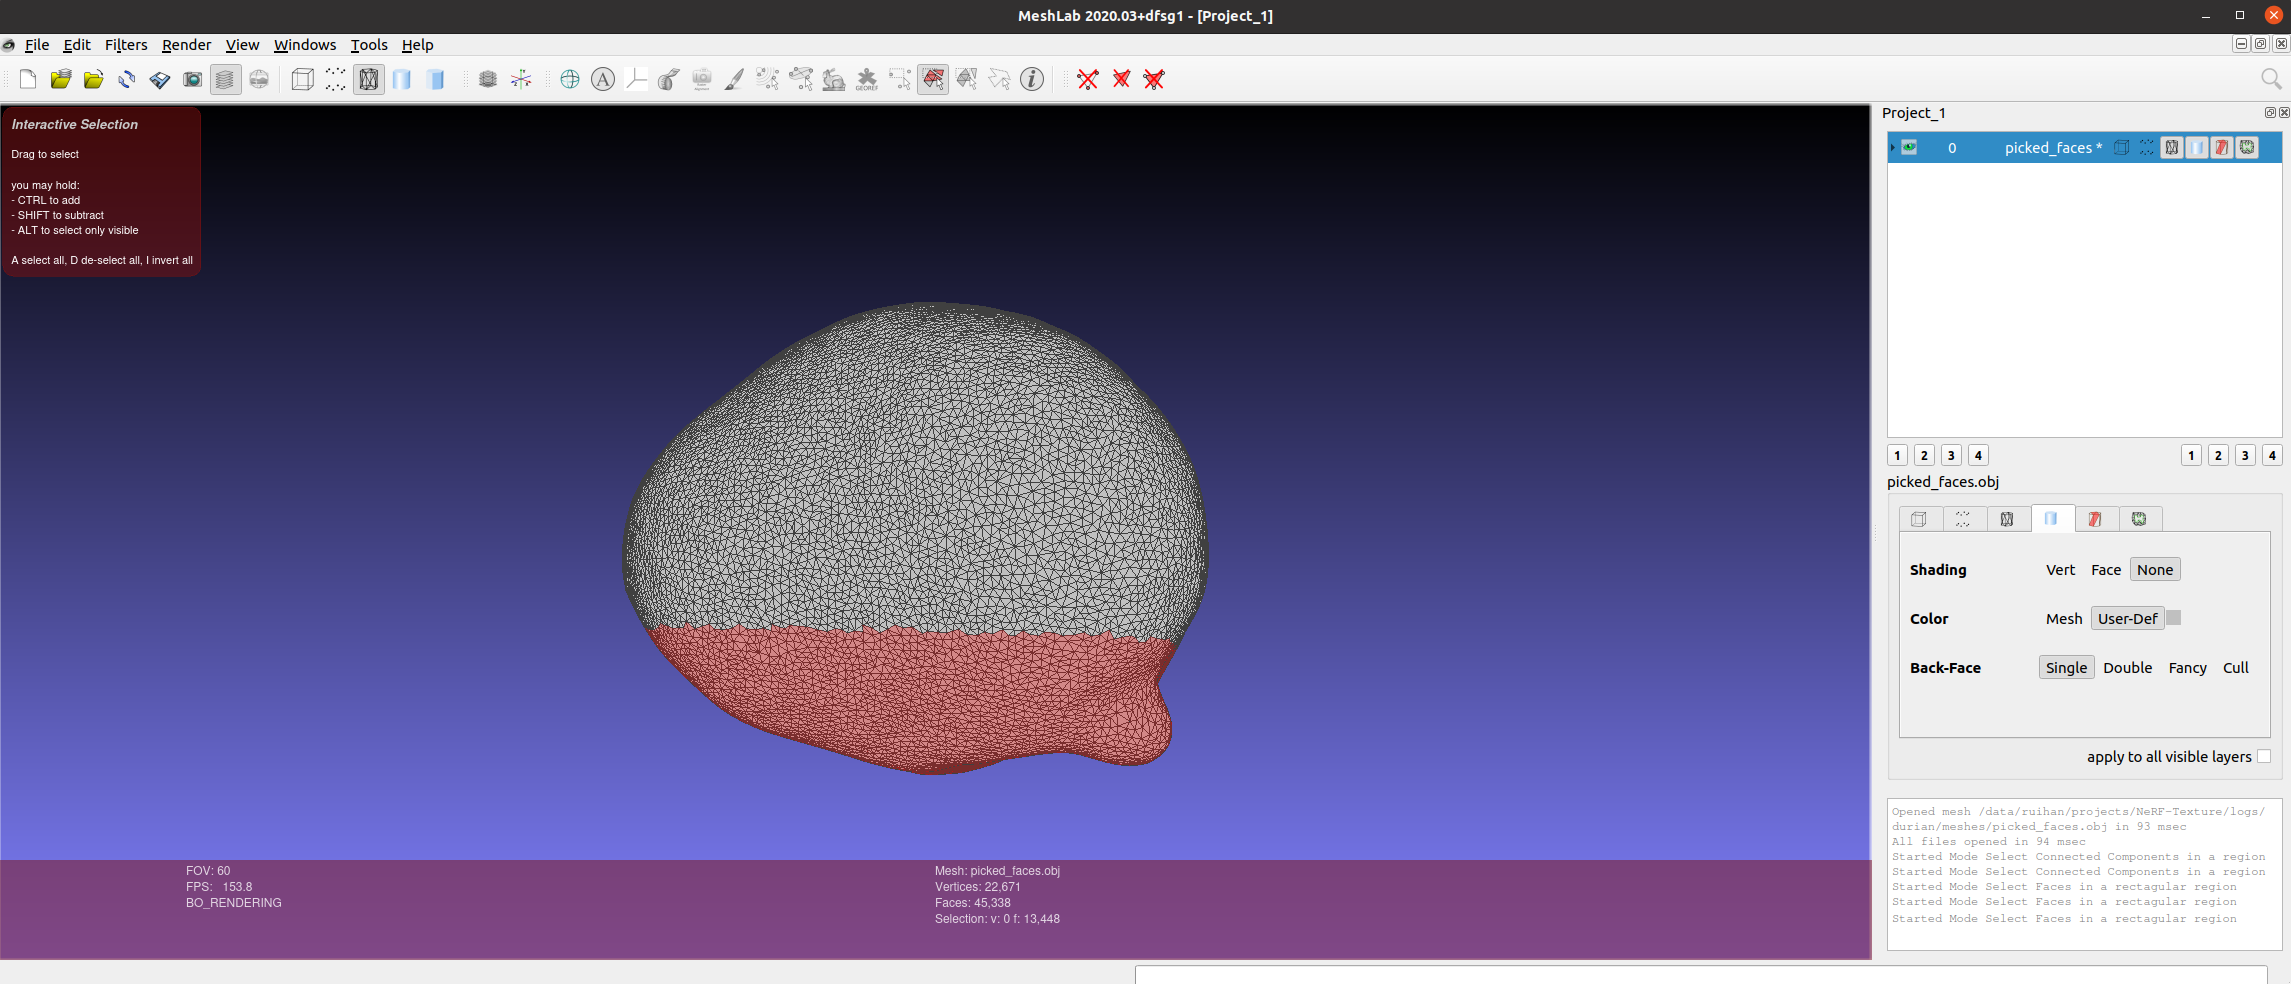Viewport: 2291px width, 984px height.
Task: Open the raster alignment tool
Action: tap(703, 79)
